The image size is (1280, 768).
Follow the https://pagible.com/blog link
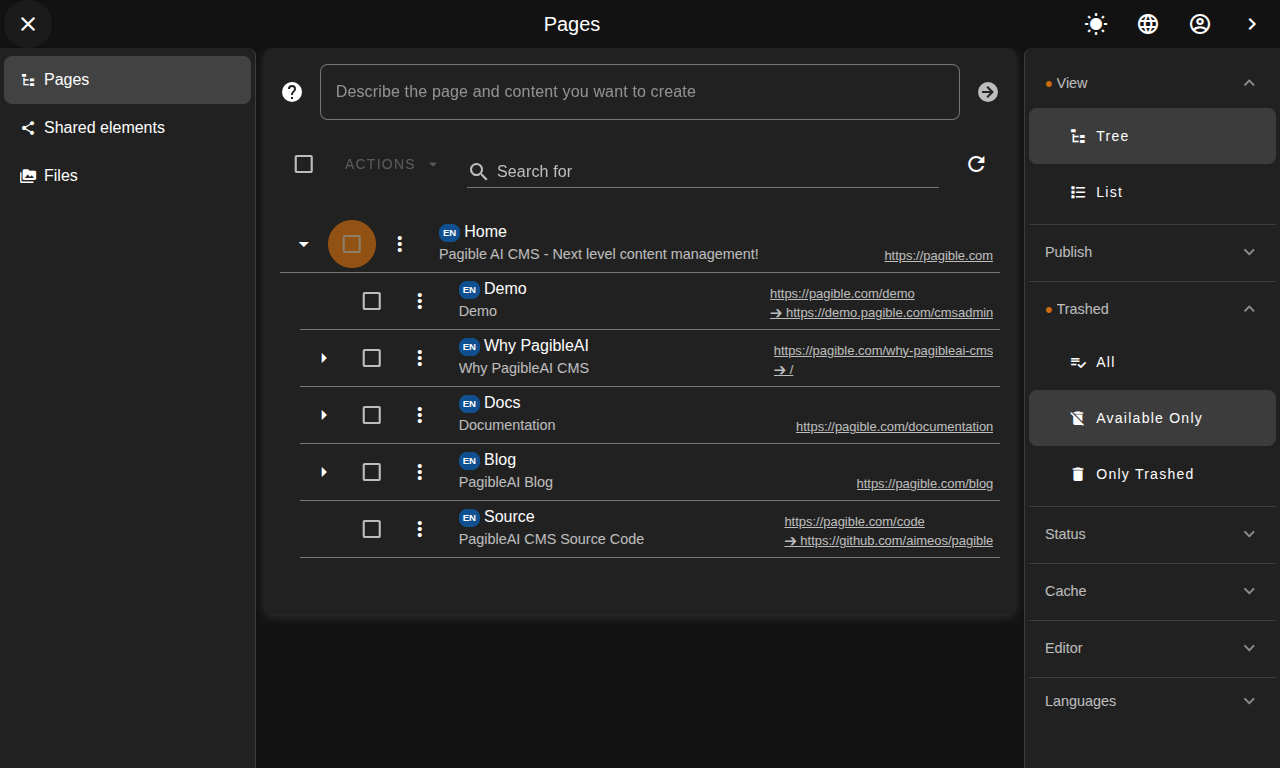[924, 483]
